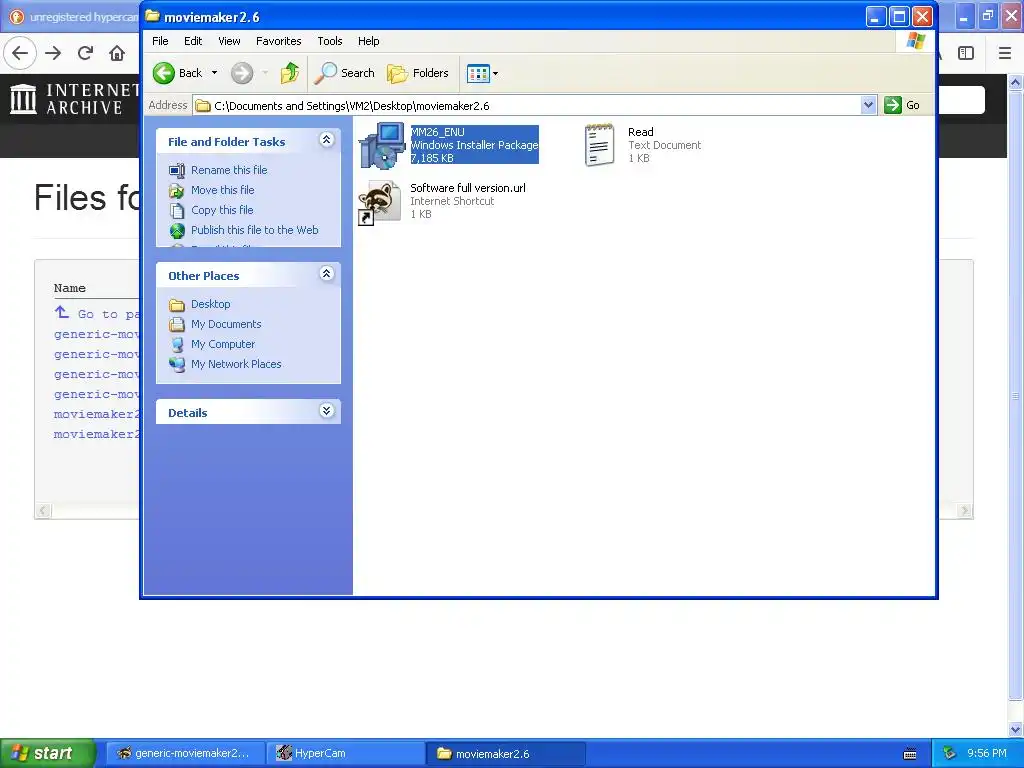The height and width of the screenshot is (768, 1024).
Task: Click the My Documents icon in Other Places
Action: (177, 325)
